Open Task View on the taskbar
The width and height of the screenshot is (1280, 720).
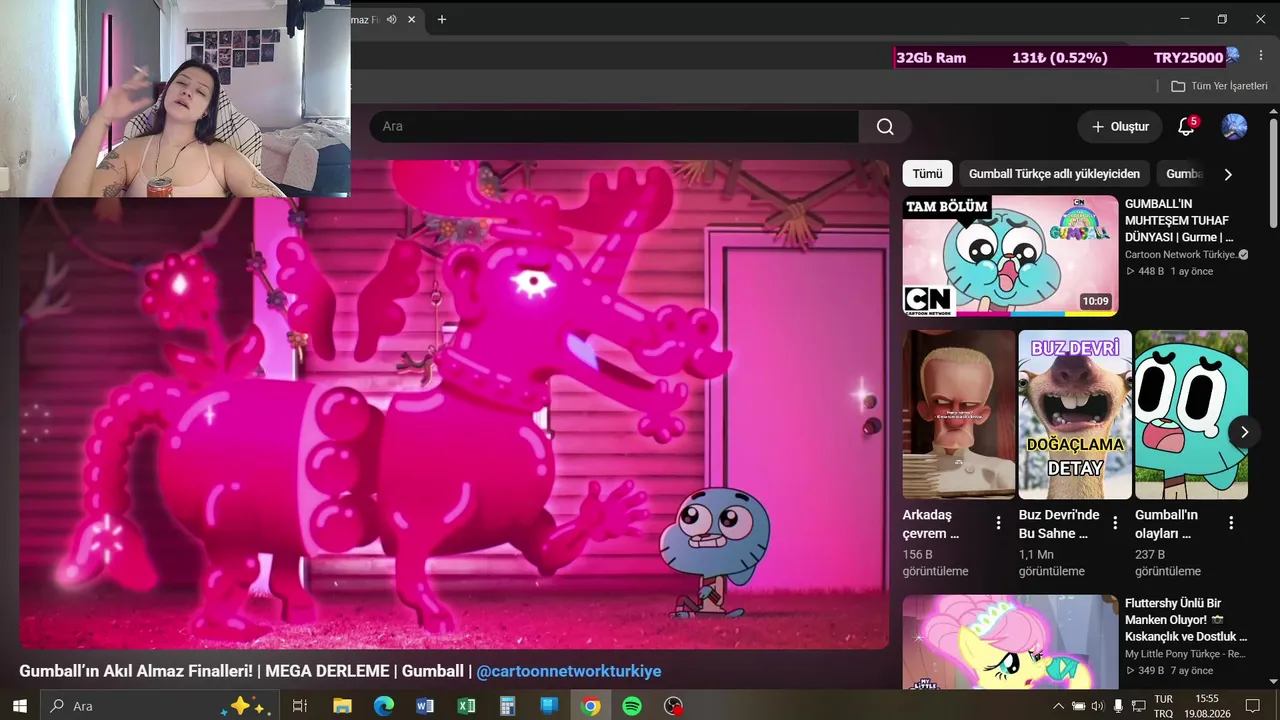coord(299,706)
